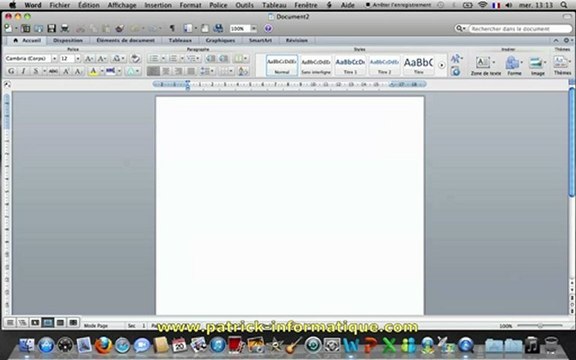Open the Révision tab

[x=297, y=40]
